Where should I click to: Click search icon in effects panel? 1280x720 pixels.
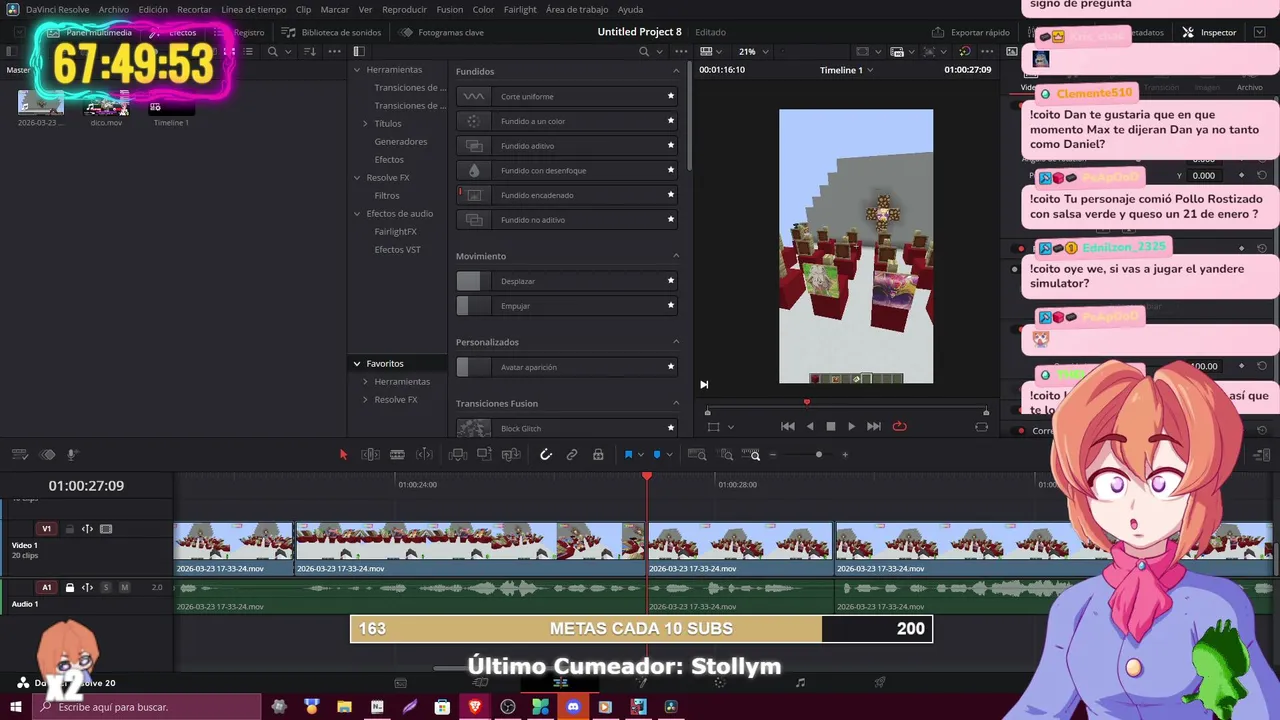(644, 51)
